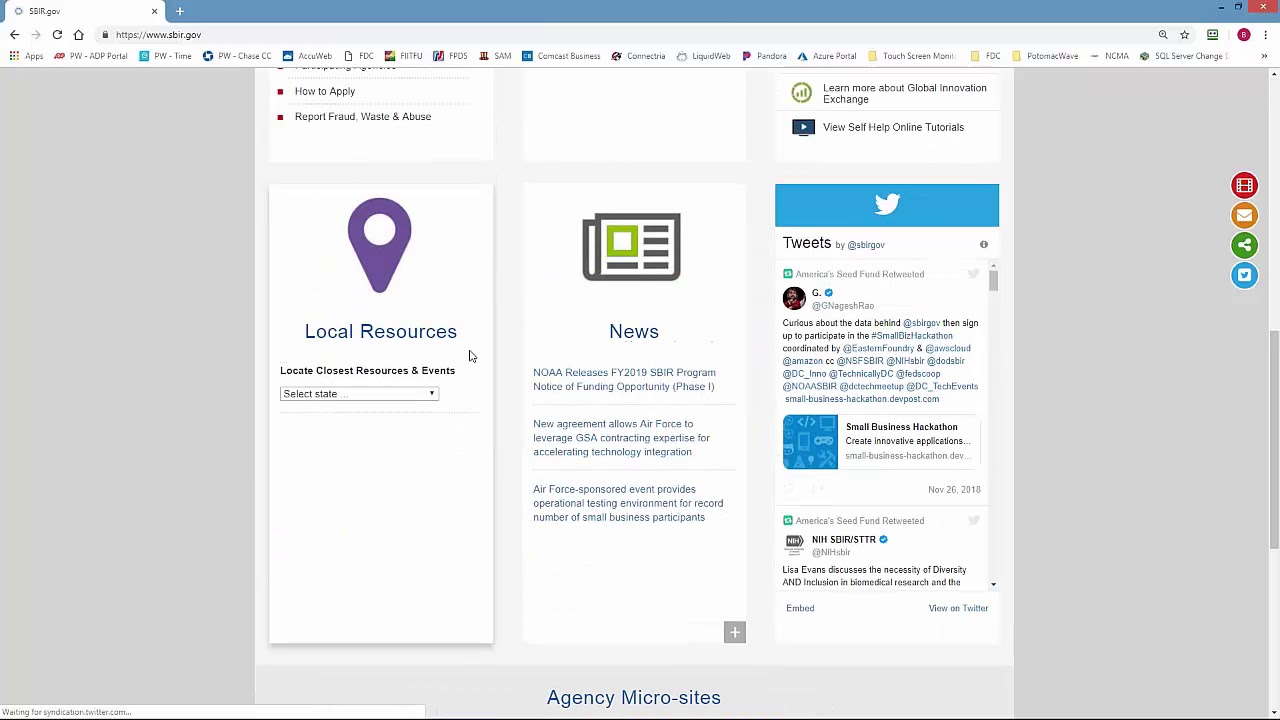The height and width of the screenshot is (720, 1280).
Task: Reload the page with the refresh button
Action: point(57,35)
